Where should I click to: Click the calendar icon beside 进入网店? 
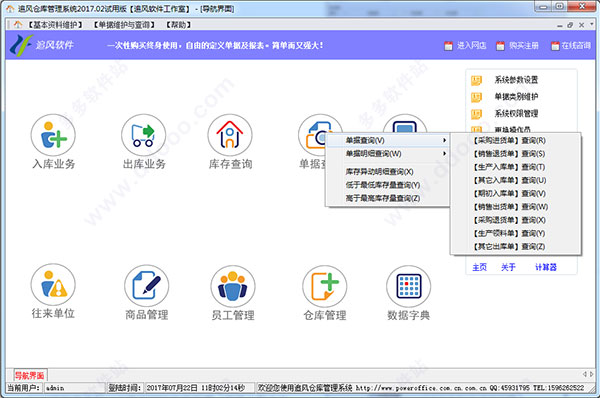[448, 46]
